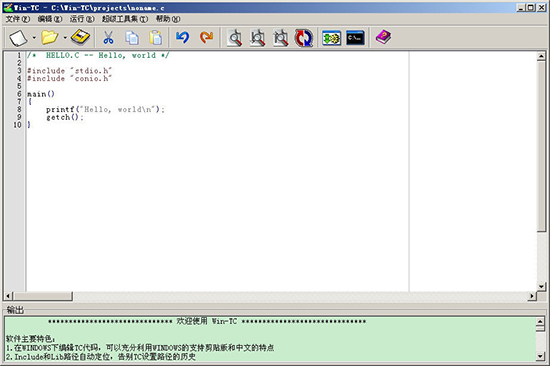
Task: Click the editor's vertical scrollbar up arrow
Action: pyautogui.click(x=541, y=56)
